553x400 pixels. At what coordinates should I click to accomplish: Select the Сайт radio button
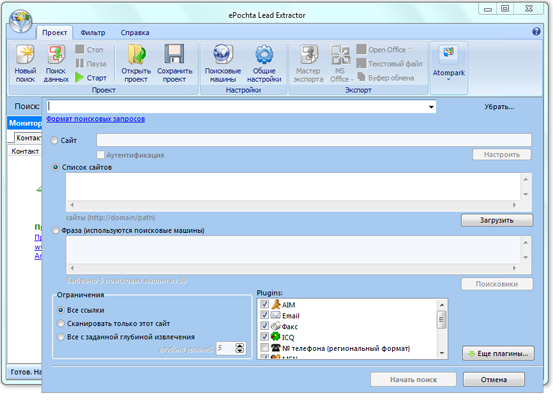(x=54, y=140)
